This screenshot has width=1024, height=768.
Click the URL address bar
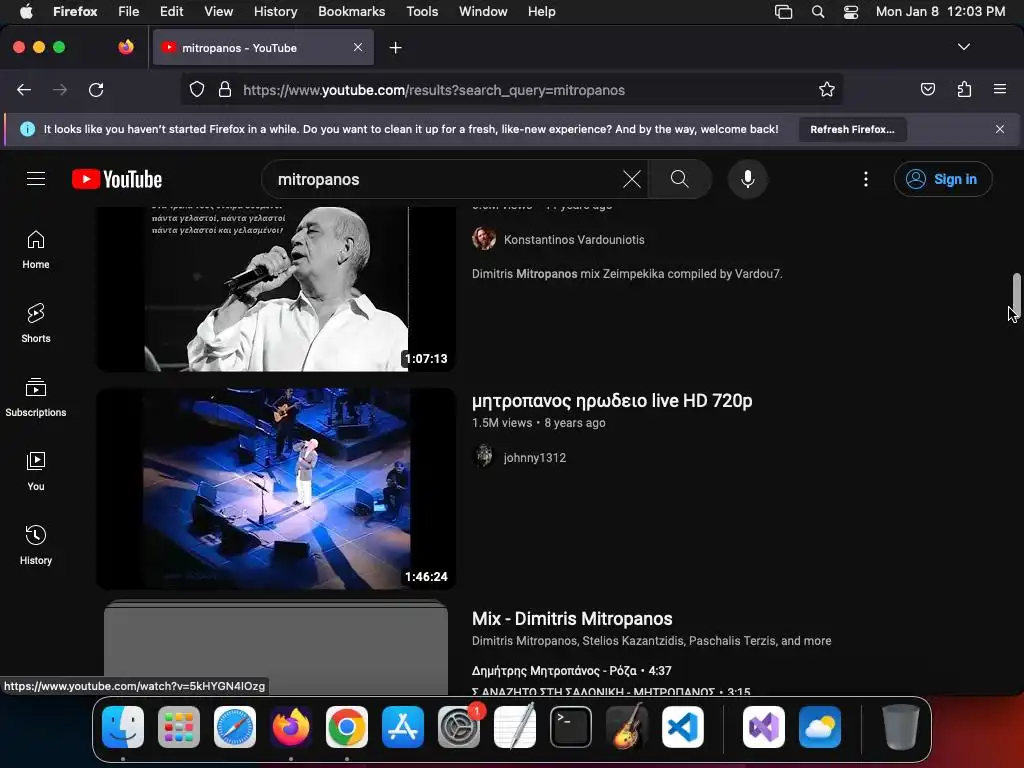pos(511,89)
